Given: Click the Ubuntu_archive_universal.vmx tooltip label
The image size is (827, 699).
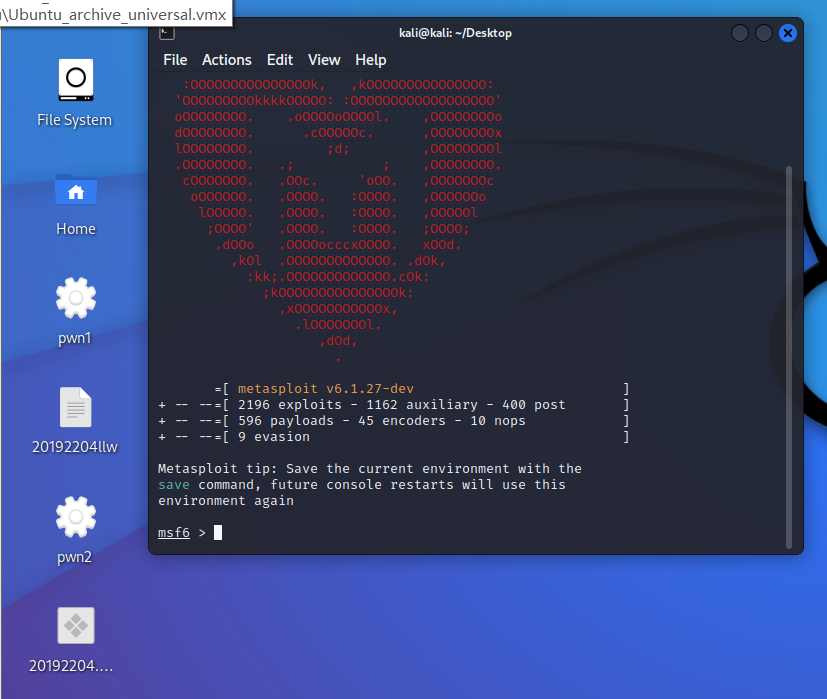Looking at the screenshot, I should [116, 14].
